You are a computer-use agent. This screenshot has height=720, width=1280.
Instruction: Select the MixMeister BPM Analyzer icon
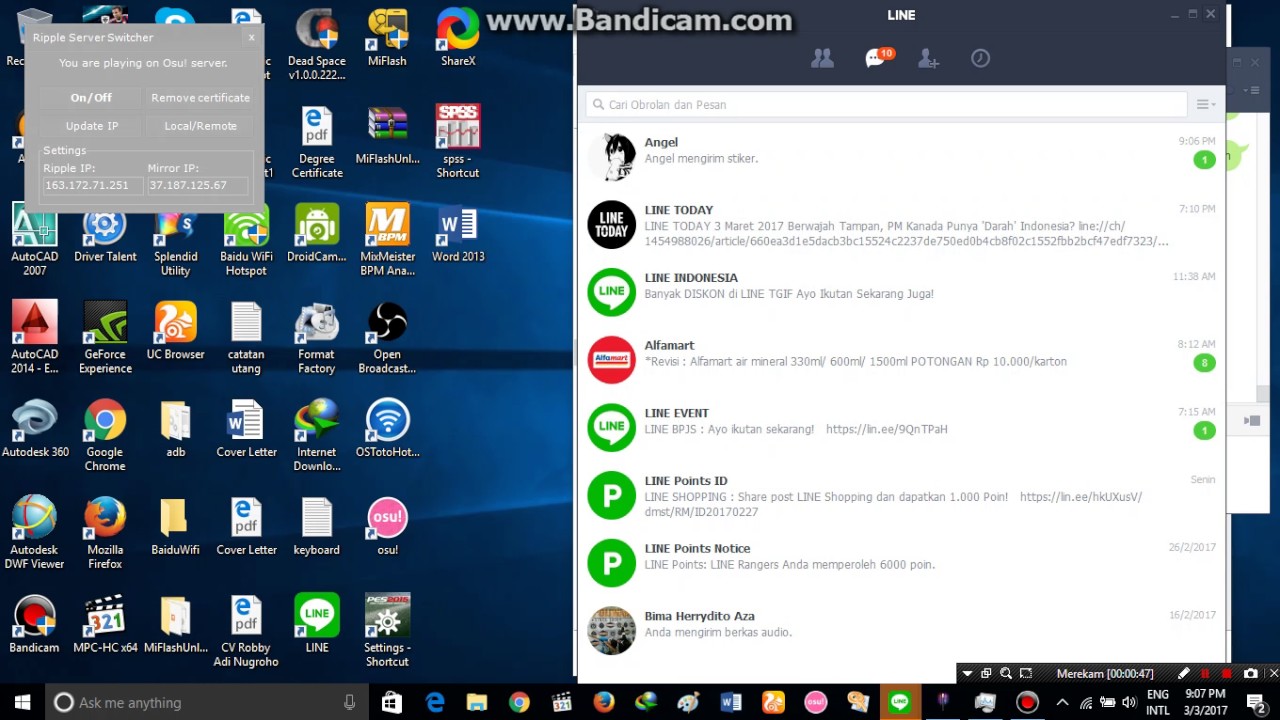tap(387, 240)
